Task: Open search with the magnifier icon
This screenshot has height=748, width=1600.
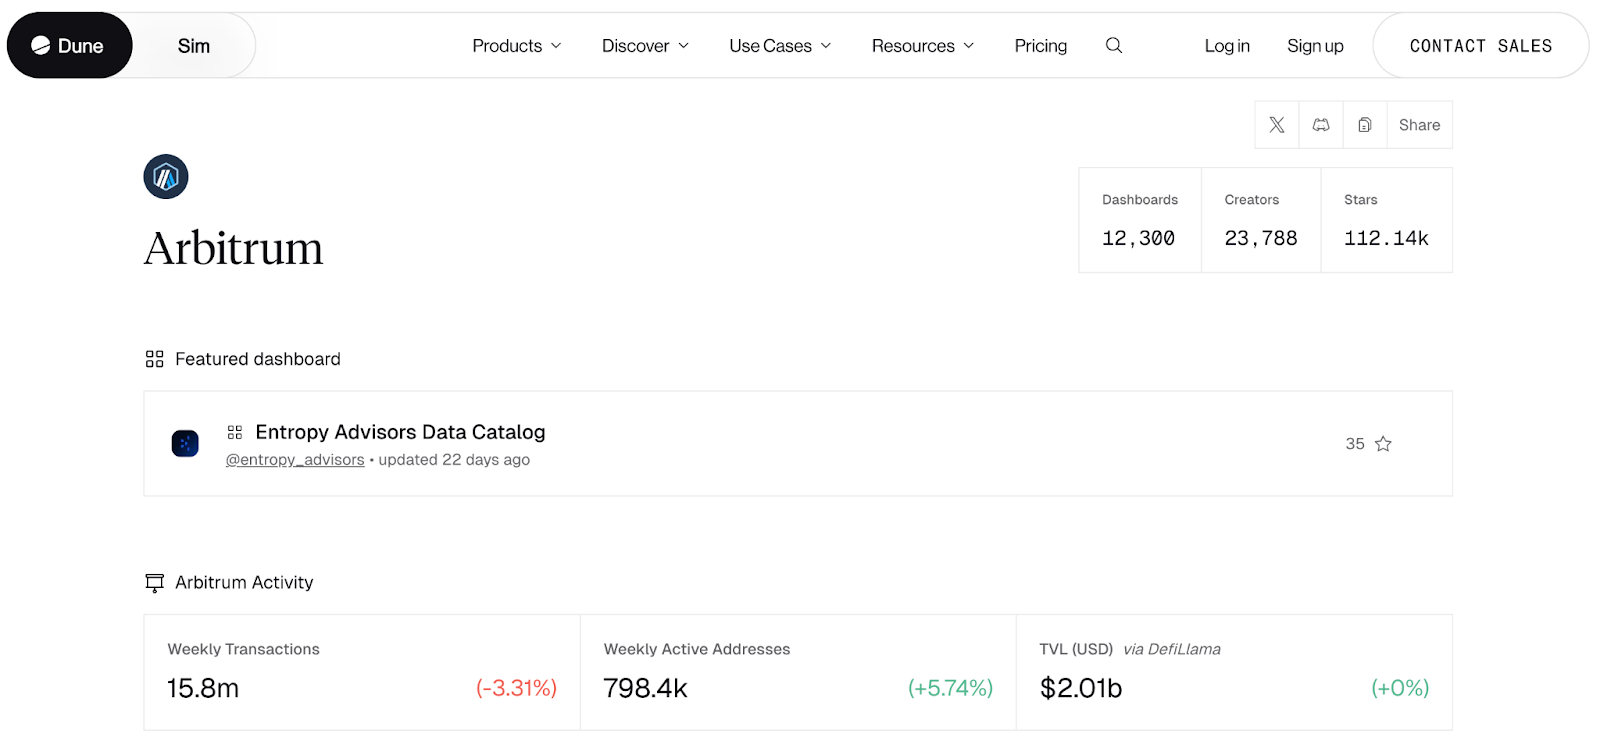Action: tap(1114, 46)
